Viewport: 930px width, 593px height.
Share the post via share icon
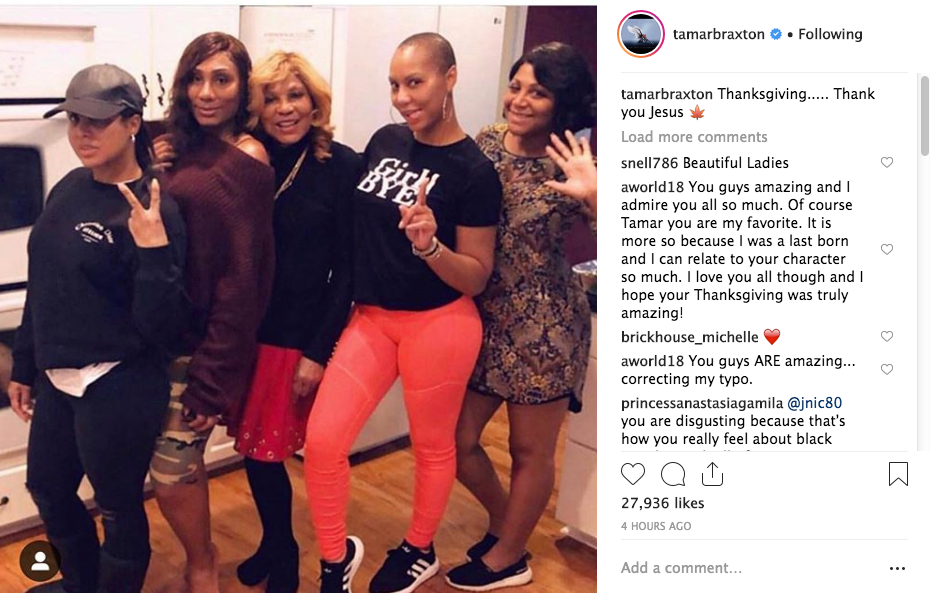tap(712, 474)
